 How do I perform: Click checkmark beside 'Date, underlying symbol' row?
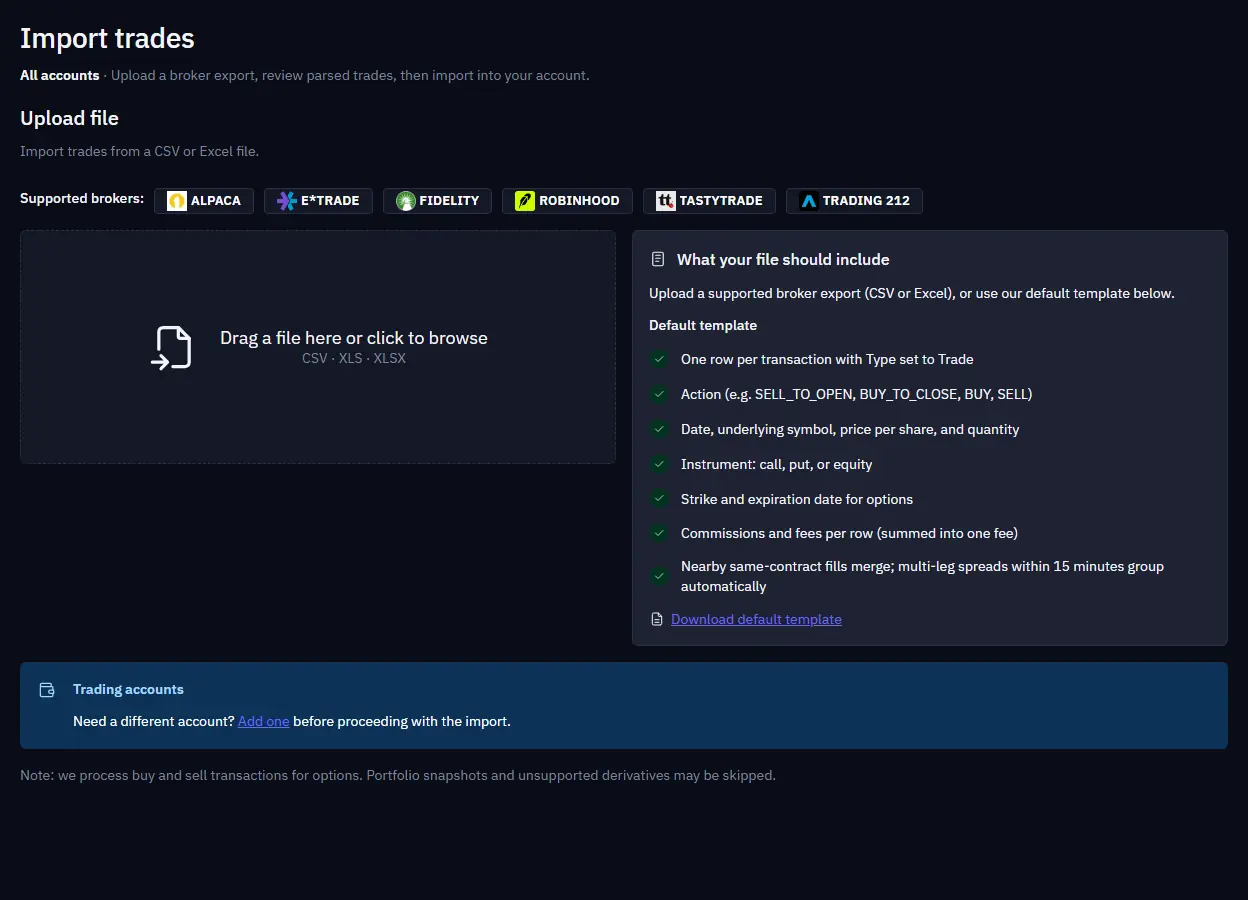click(x=659, y=429)
